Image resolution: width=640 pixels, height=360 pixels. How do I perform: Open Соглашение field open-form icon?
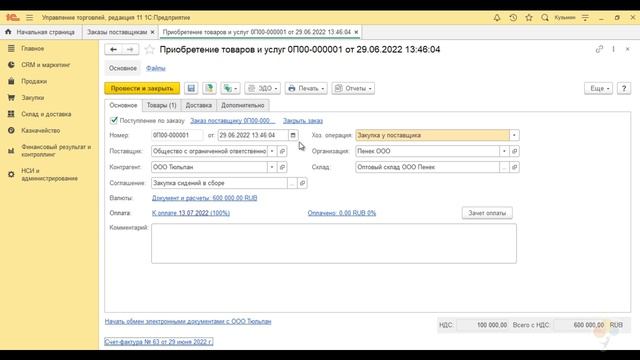[x=302, y=183]
